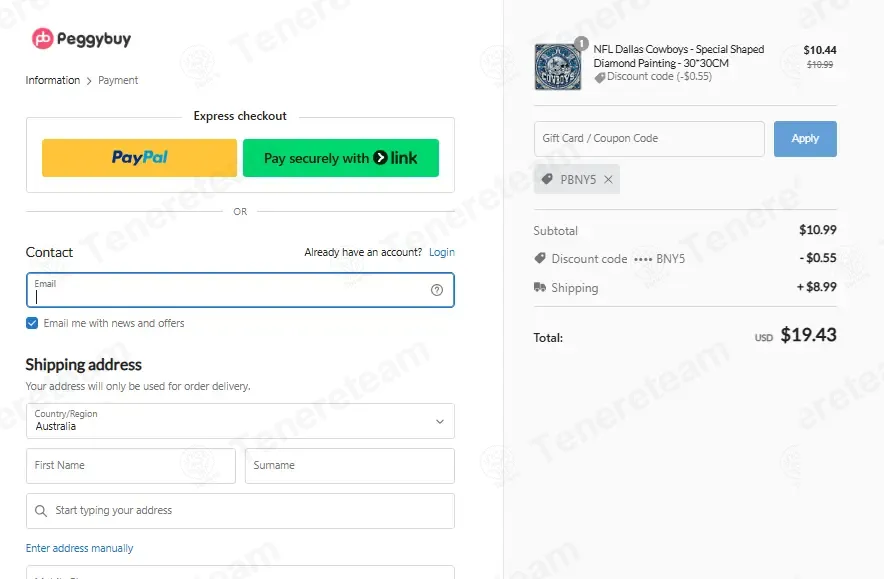Image resolution: width=884 pixels, height=579 pixels.
Task: Open the Dallas Cowboys product thumbnail
Action: (x=558, y=67)
